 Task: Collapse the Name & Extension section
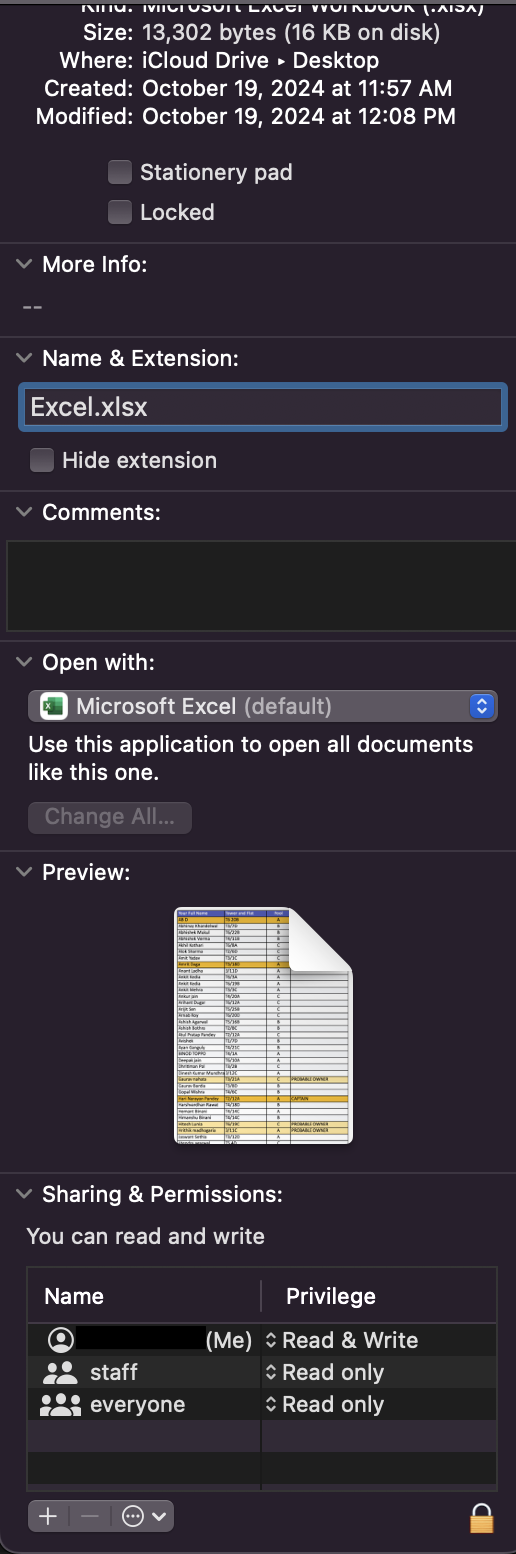[24, 358]
